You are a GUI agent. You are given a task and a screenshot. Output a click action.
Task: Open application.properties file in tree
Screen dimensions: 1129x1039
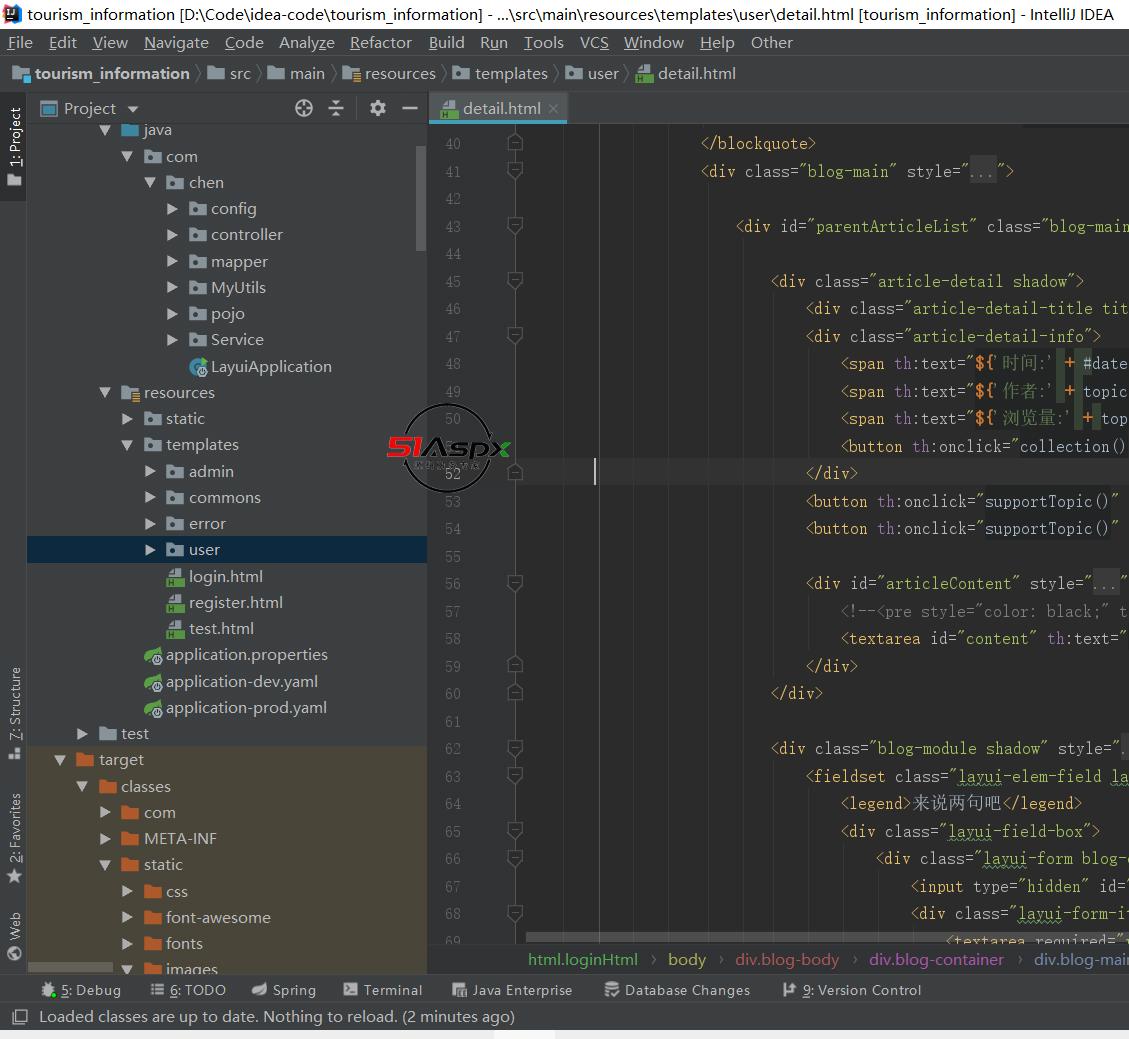click(246, 655)
